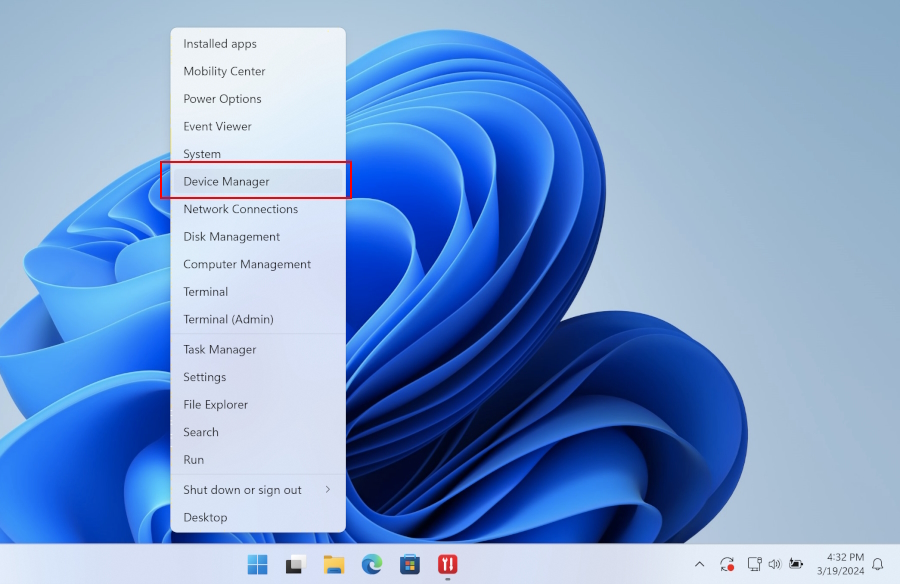Click the sync status tray icon
The width and height of the screenshot is (900, 584).
[728, 565]
